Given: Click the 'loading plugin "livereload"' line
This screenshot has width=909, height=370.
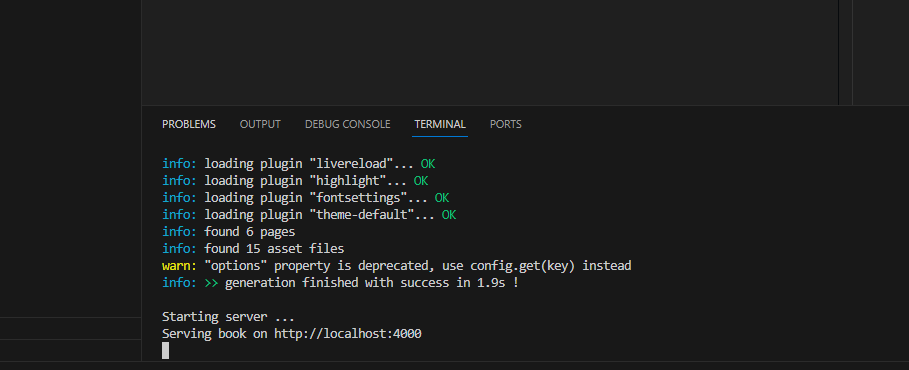Looking at the screenshot, I should point(299,164).
